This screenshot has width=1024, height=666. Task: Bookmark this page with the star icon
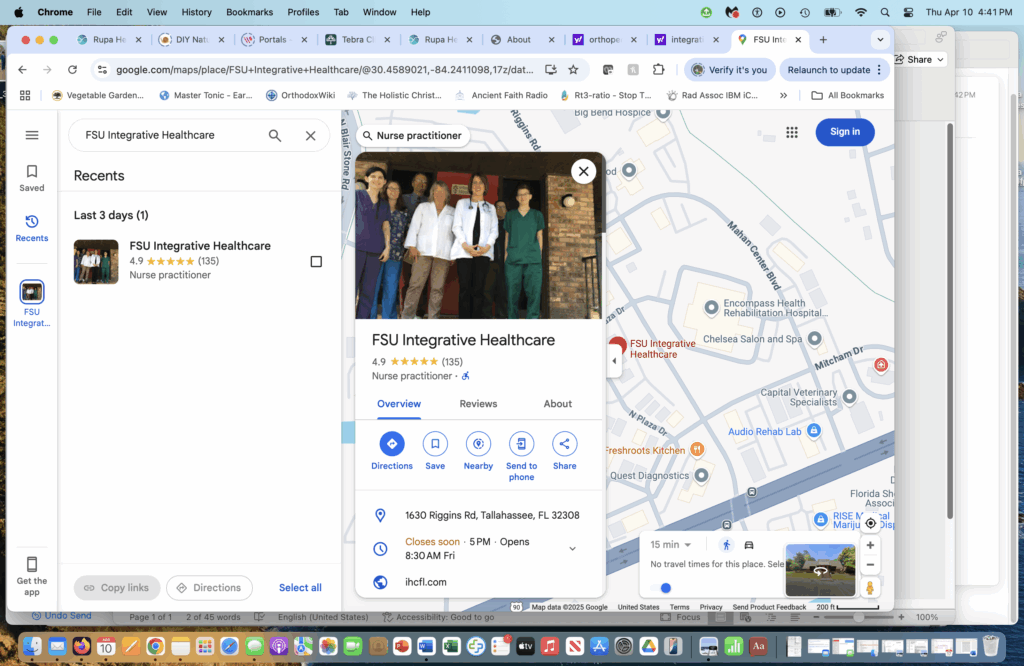coord(573,69)
